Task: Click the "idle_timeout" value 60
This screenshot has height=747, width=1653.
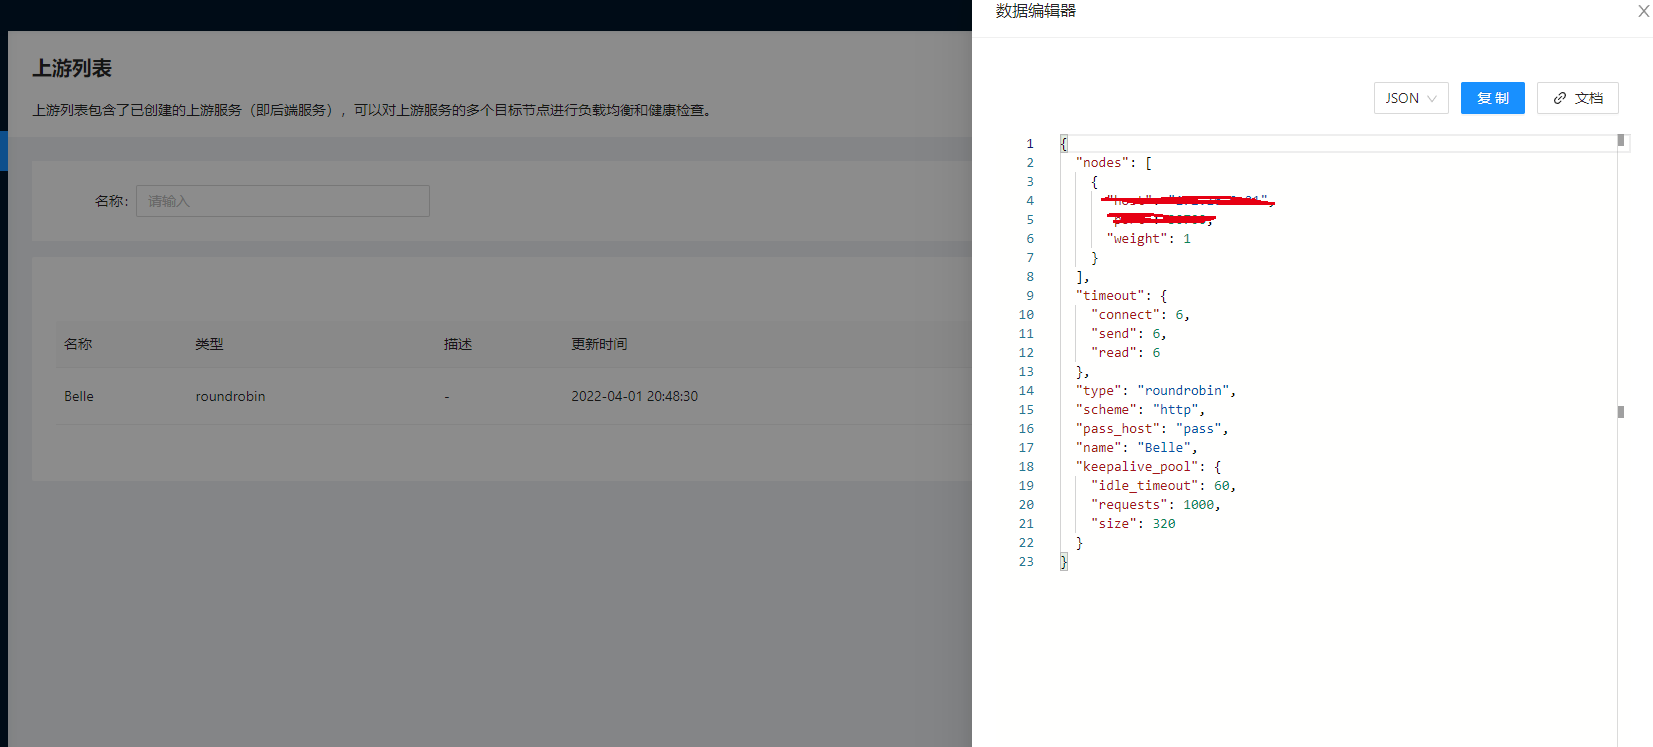Action: tap(1222, 486)
